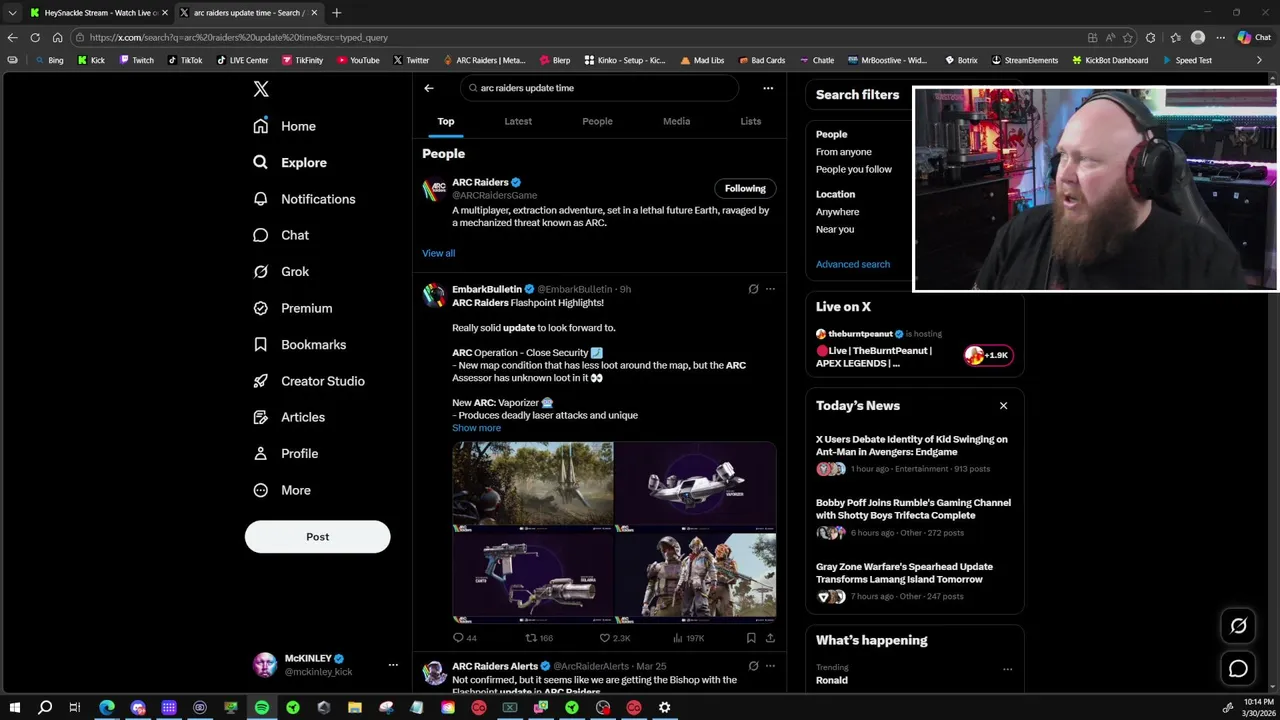
Task: Close the Today's News panel
Action: [x=1003, y=406]
